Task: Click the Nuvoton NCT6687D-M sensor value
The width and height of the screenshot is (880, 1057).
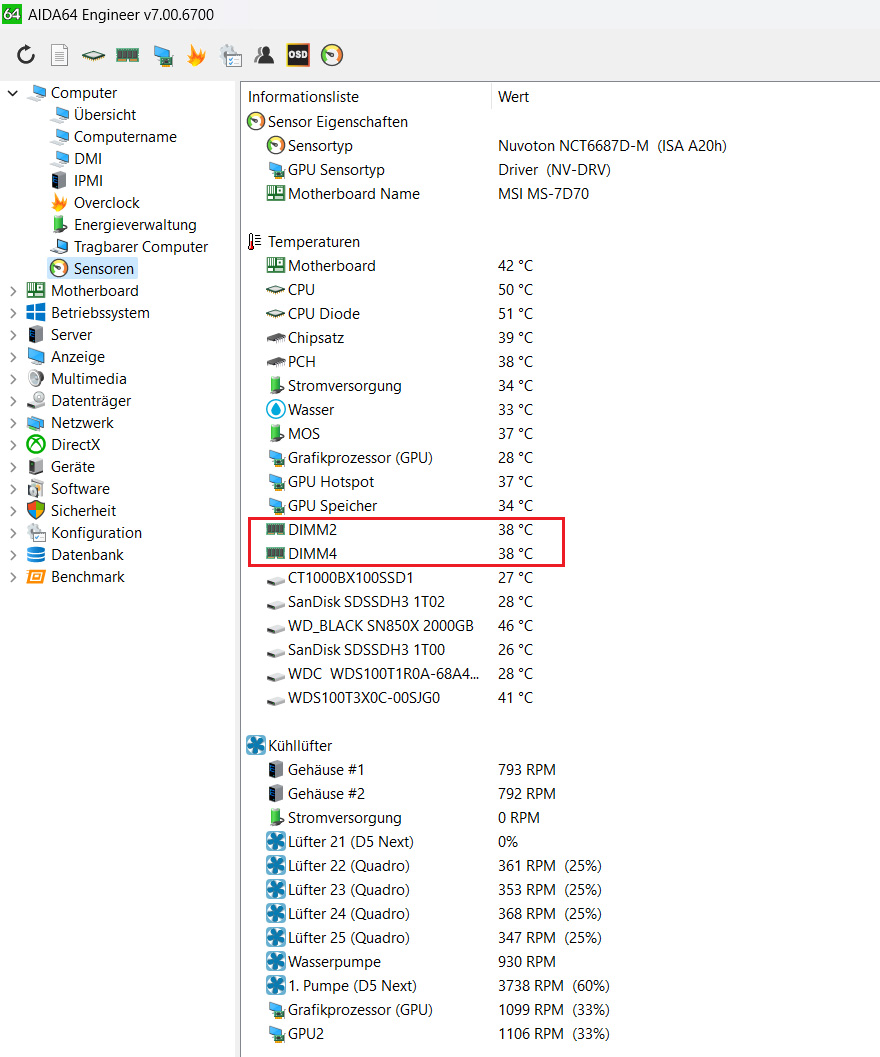Action: pos(612,146)
